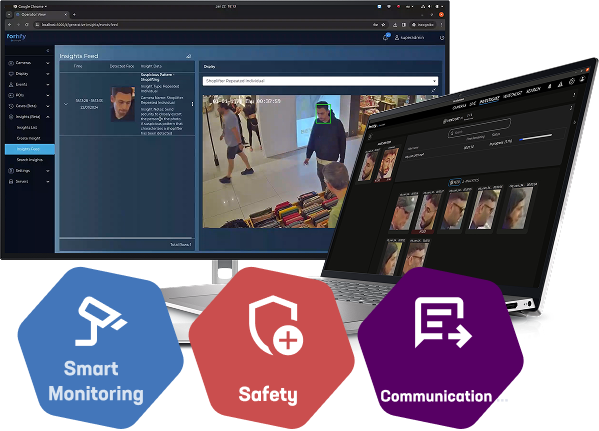Click the browser bookmark star icon
This screenshot has width=599, height=431.
(x=383, y=24)
